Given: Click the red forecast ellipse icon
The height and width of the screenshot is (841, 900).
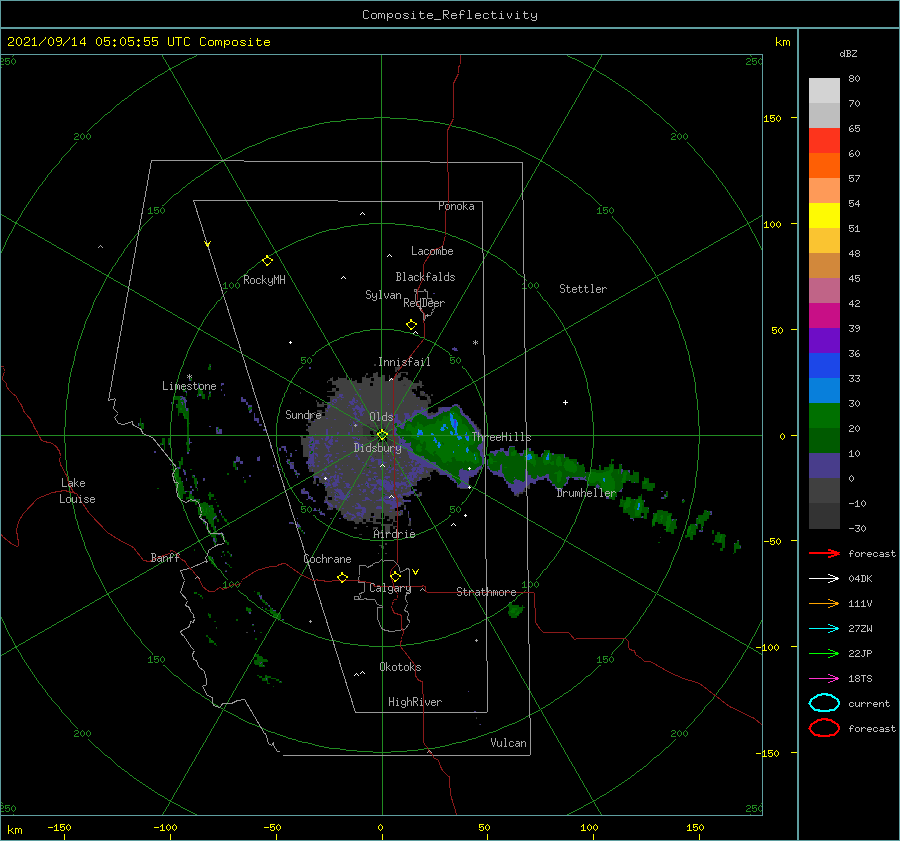Looking at the screenshot, I should [x=824, y=728].
